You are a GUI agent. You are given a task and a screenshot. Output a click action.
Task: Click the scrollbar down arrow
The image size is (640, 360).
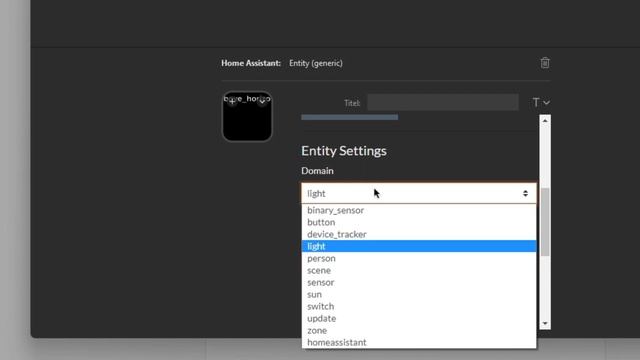[x=545, y=324]
